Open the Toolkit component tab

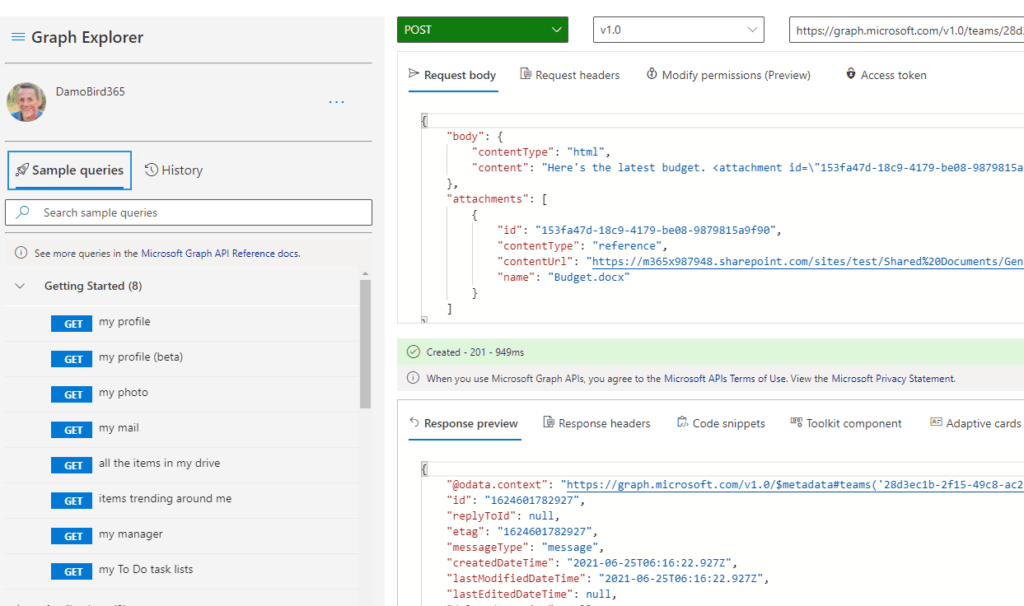pos(846,423)
